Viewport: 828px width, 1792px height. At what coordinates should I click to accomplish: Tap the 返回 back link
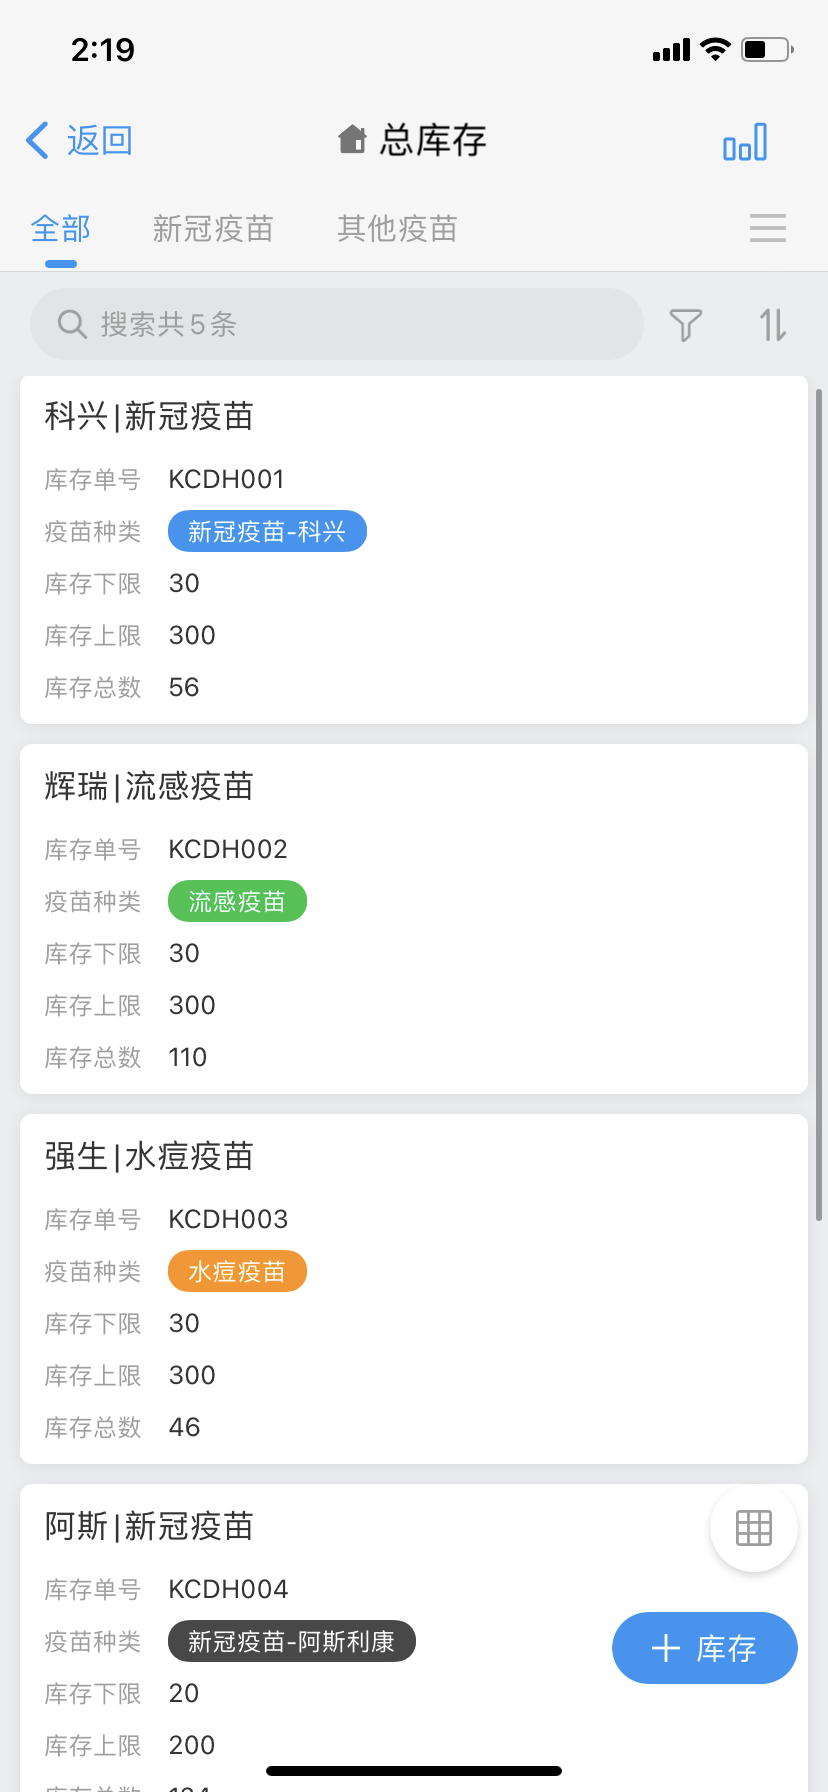pos(100,141)
